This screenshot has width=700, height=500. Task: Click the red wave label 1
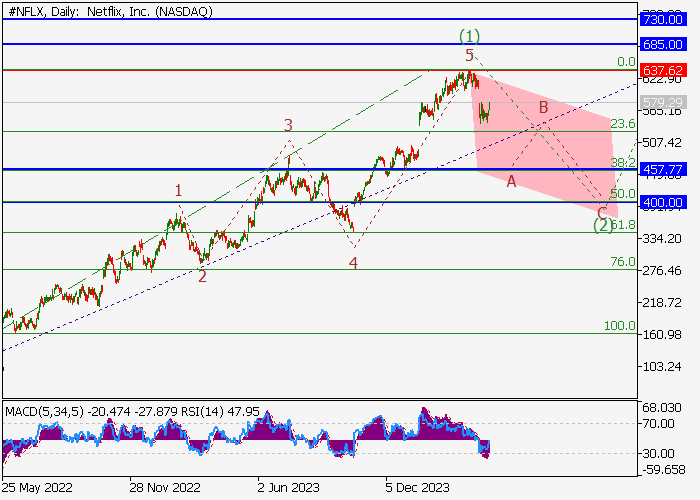179,191
